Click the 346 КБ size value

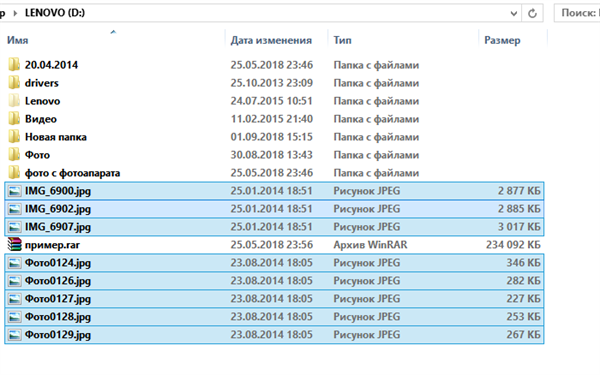tap(523, 262)
